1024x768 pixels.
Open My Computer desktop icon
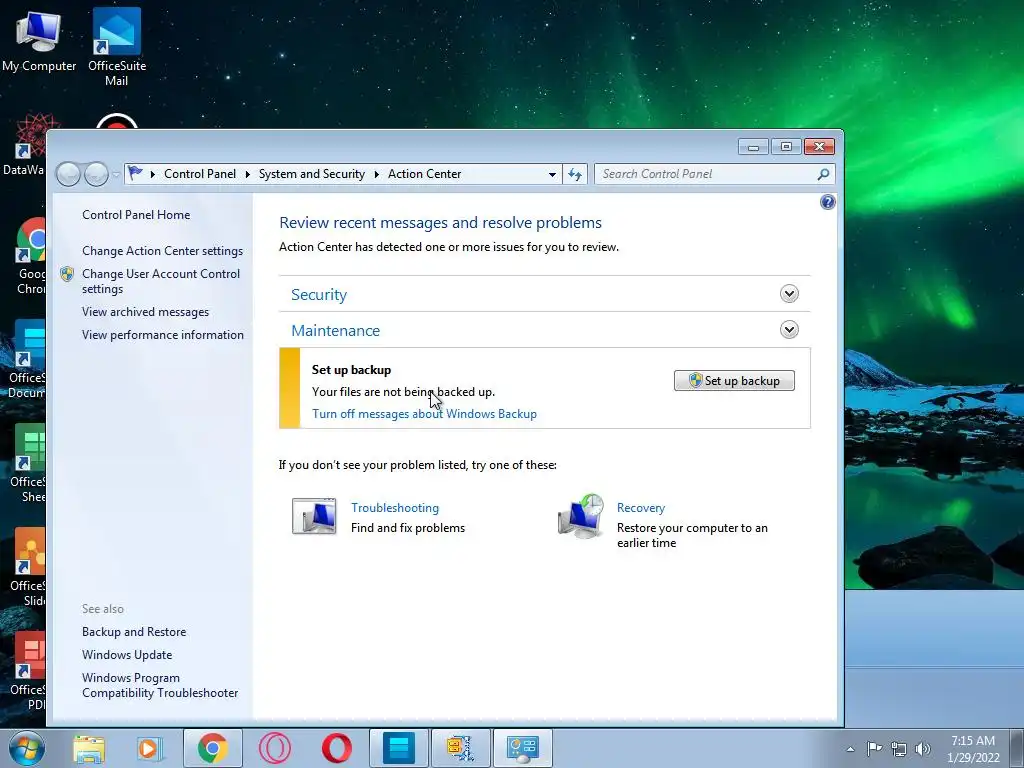tap(39, 39)
